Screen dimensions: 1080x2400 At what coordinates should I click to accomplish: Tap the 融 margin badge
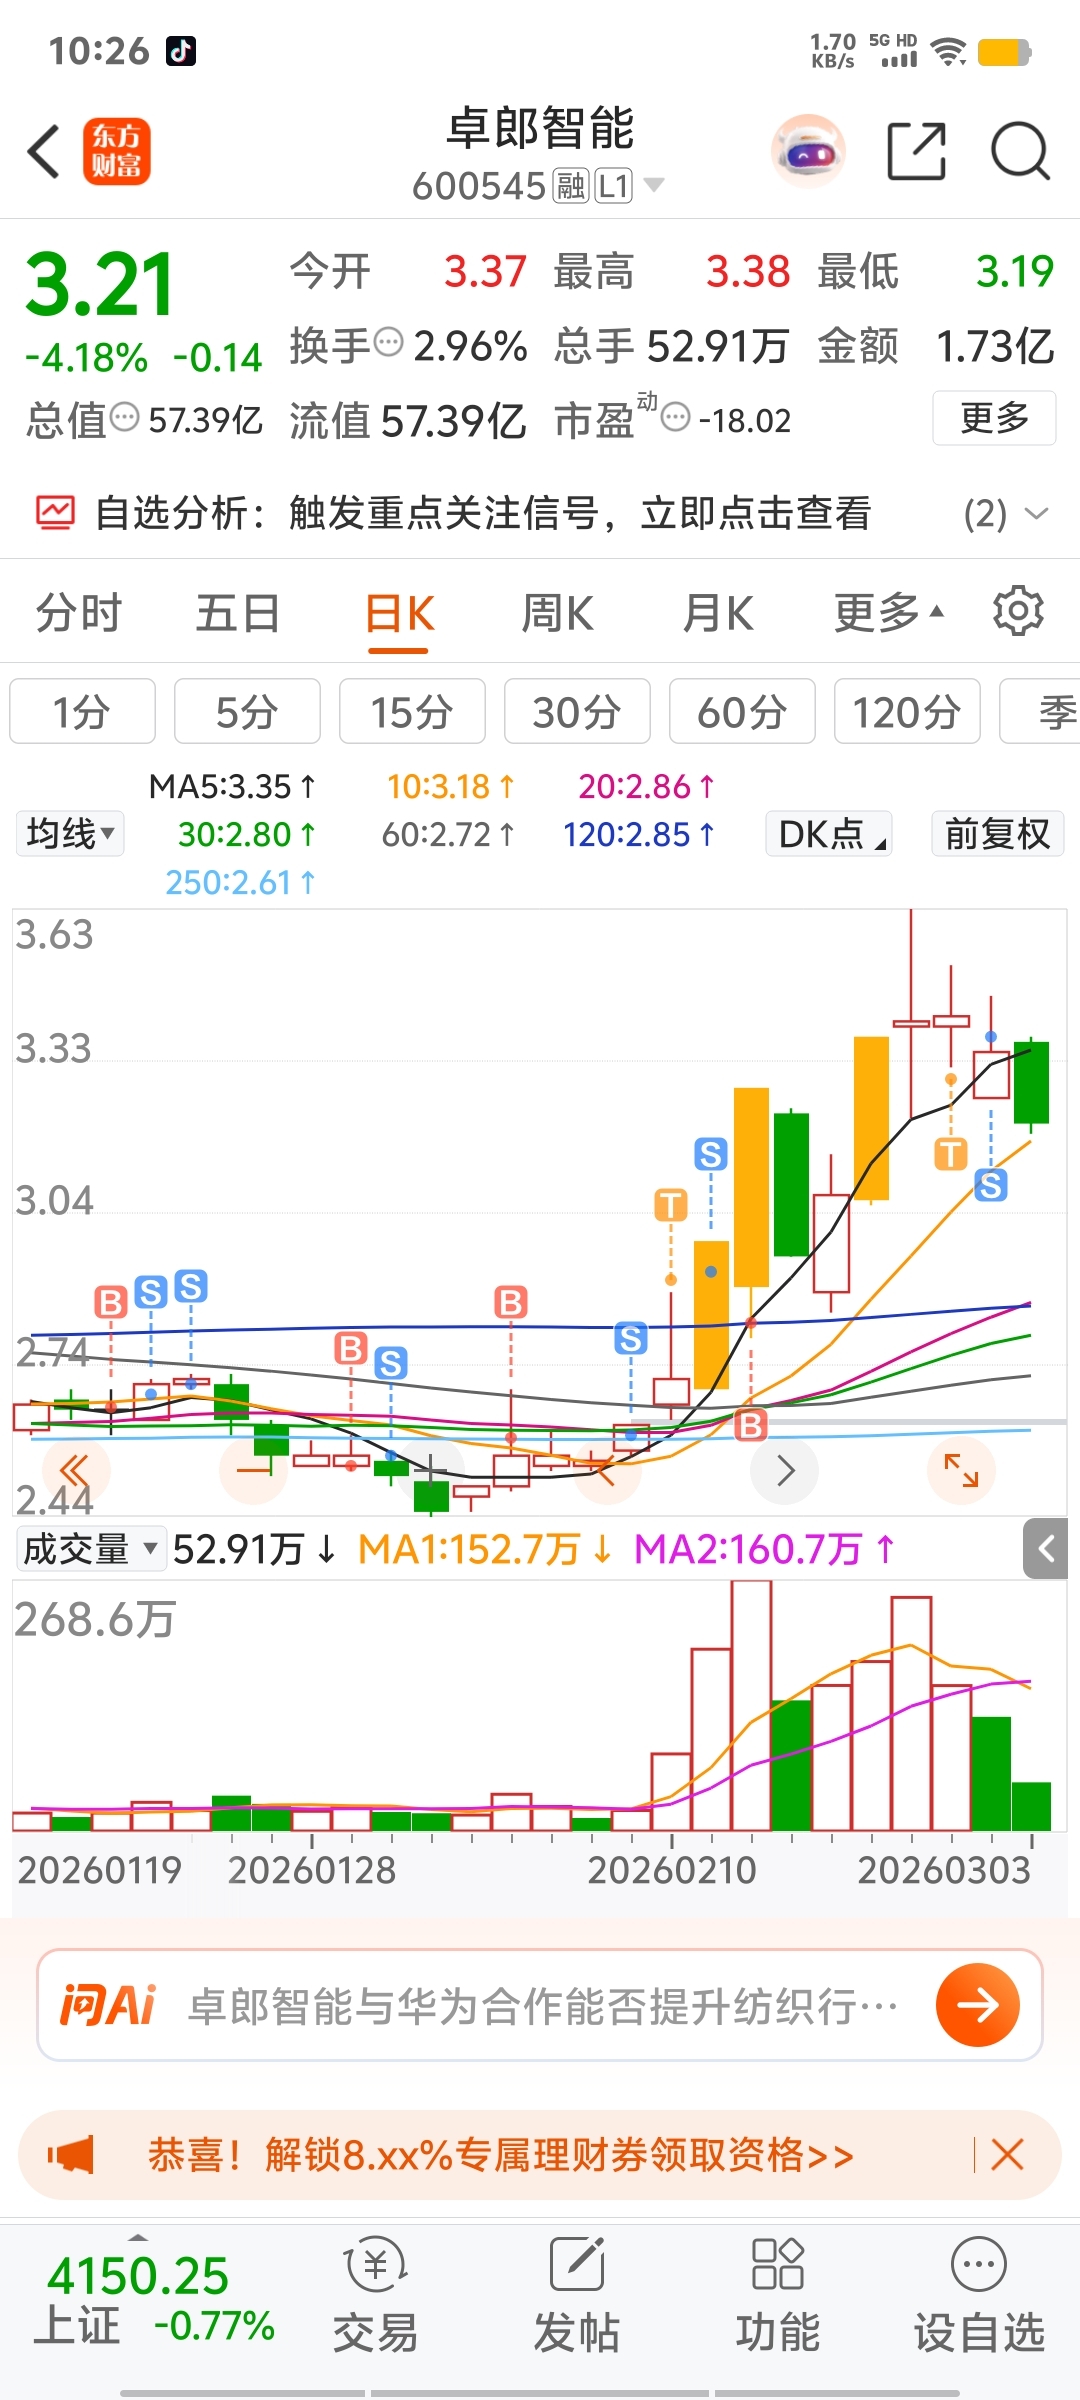[x=571, y=186]
